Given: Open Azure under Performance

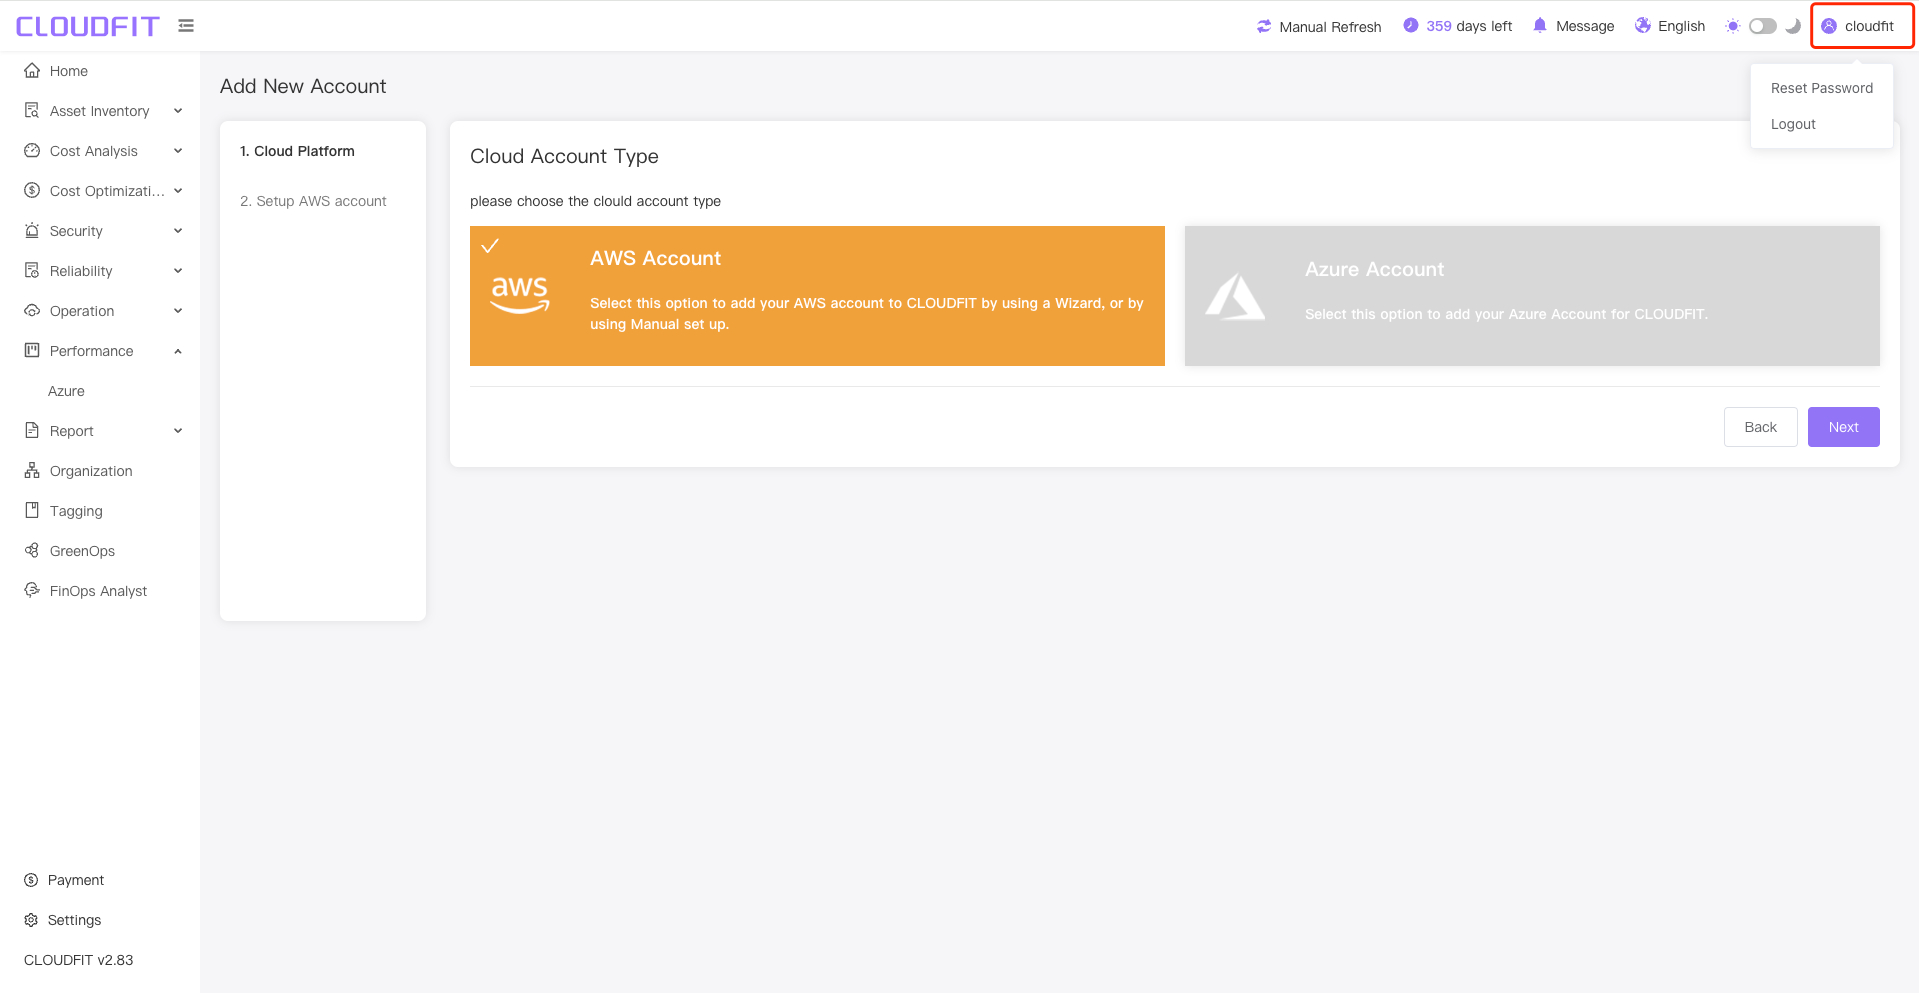Looking at the screenshot, I should [100, 391].
